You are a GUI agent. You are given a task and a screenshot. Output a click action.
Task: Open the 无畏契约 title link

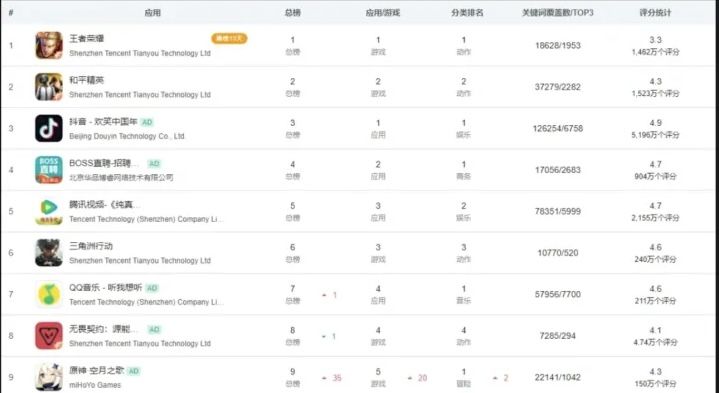click(x=104, y=329)
